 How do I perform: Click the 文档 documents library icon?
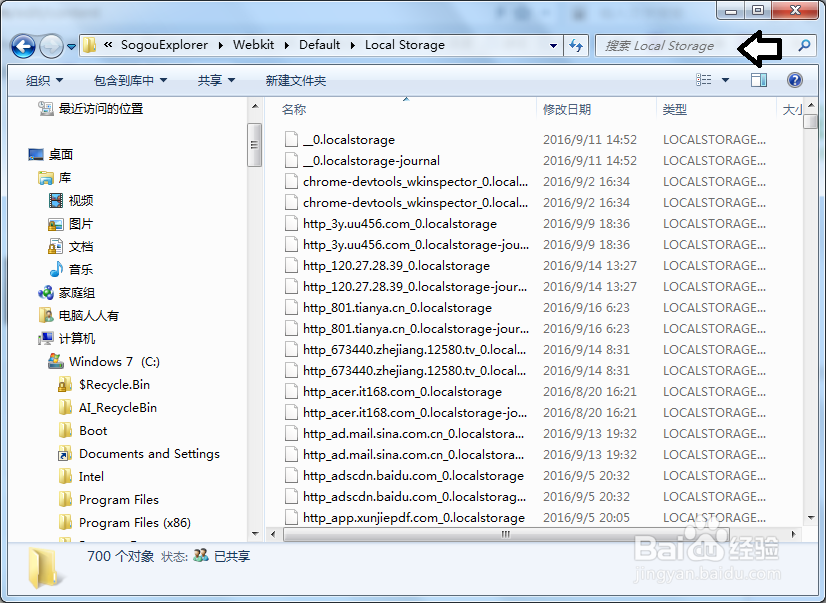[x=56, y=246]
